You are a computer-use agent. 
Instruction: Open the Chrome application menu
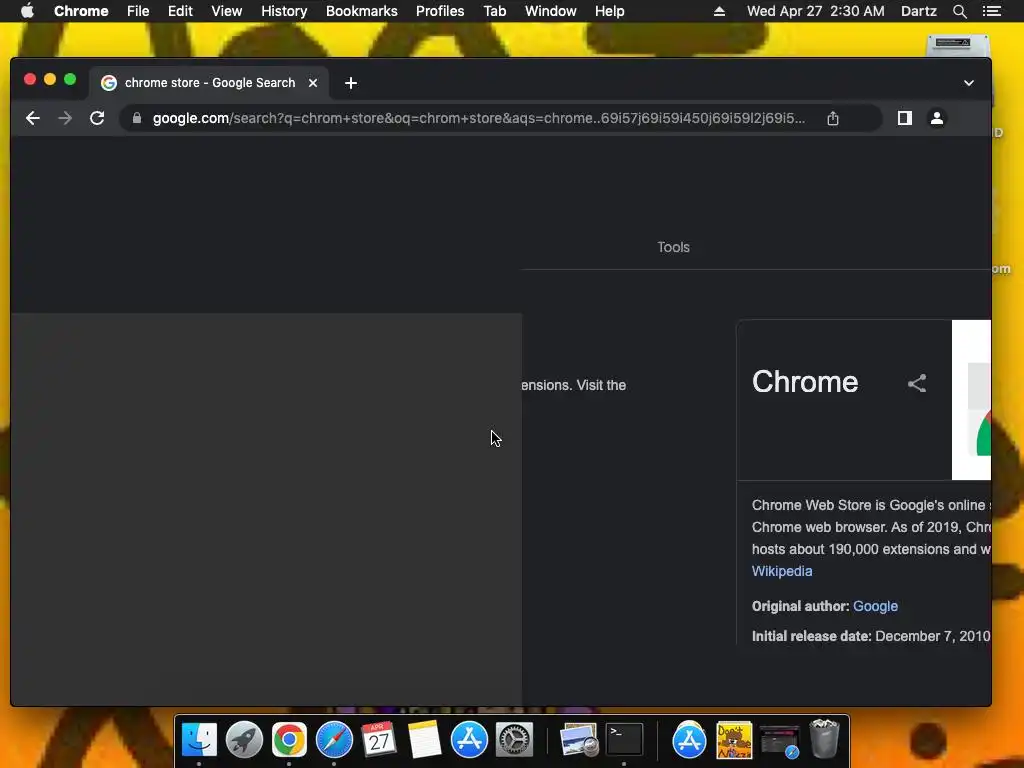tap(81, 11)
